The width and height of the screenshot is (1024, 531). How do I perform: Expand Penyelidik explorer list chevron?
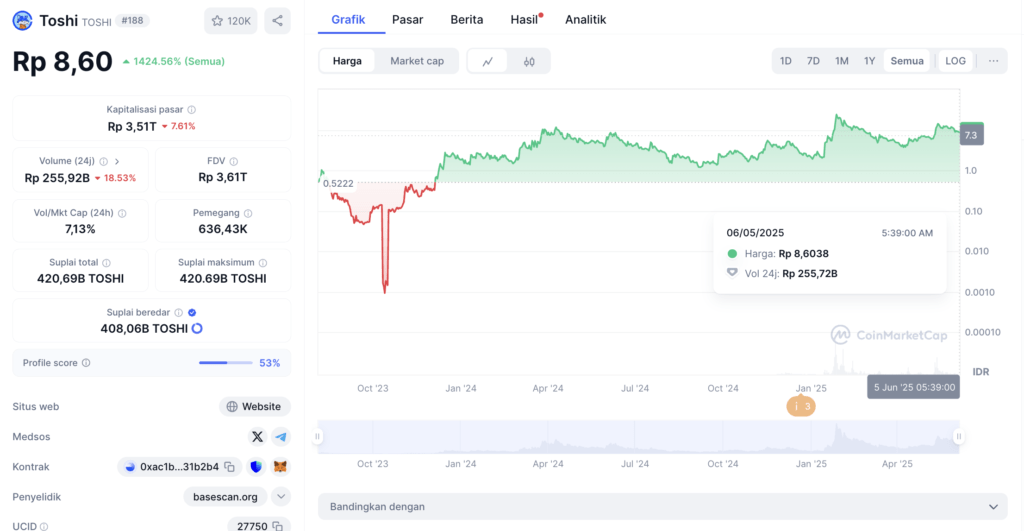(281, 496)
